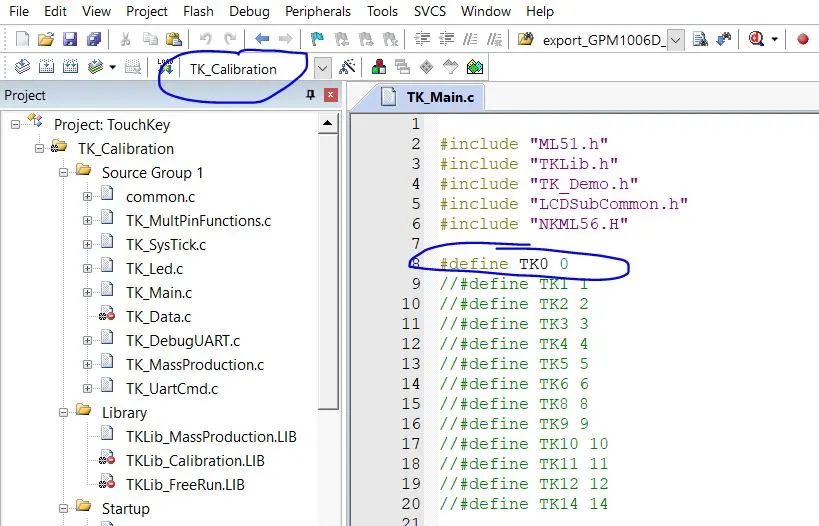Image resolution: width=819 pixels, height=526 pixels.
Task: Expand the TK_Main.c tree node
Action: click(87, 293)
